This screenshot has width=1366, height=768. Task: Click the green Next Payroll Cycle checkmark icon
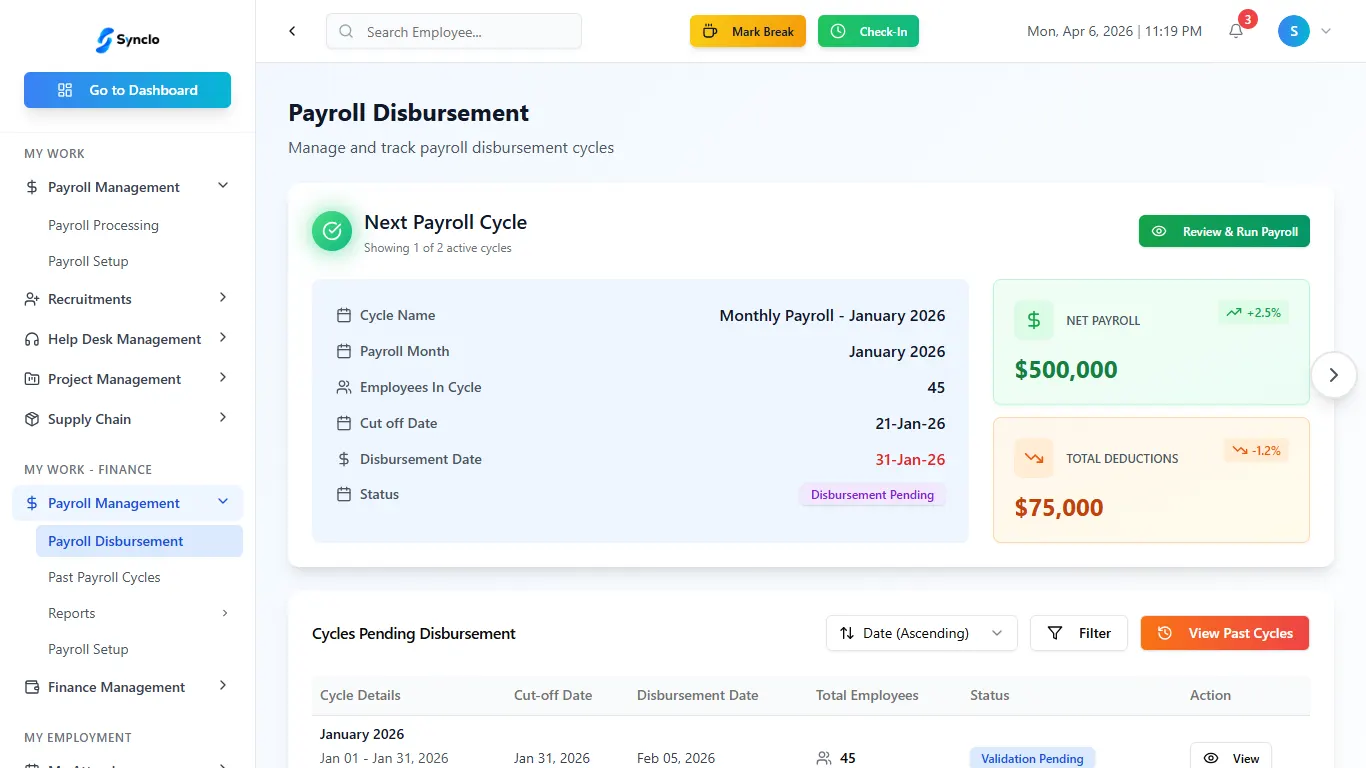pos(332,231)
